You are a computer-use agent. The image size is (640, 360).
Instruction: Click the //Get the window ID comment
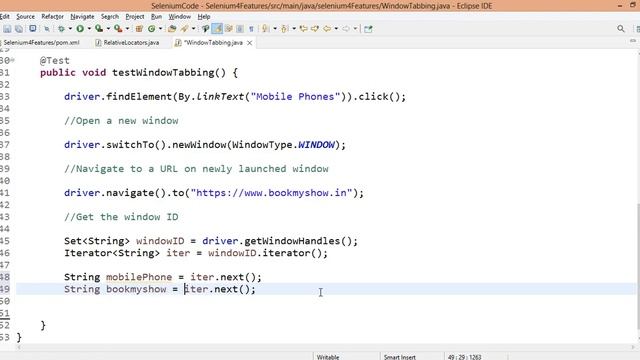pos(121,217)
